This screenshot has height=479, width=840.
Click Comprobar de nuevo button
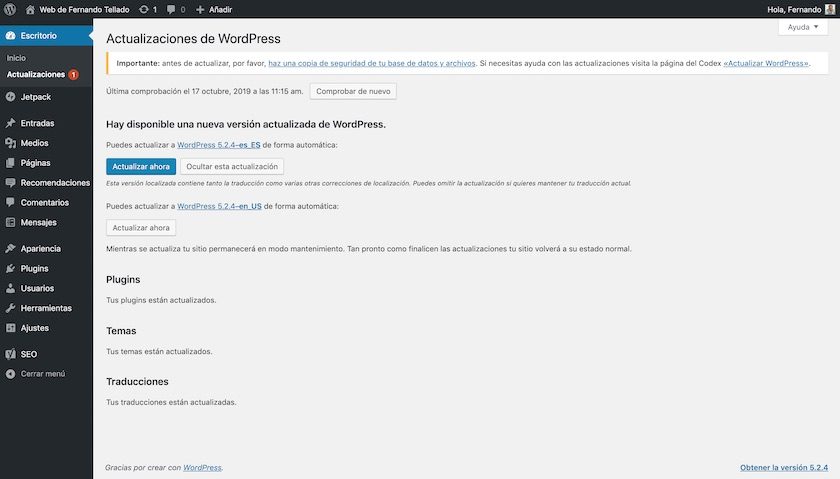tap(353, 91)
